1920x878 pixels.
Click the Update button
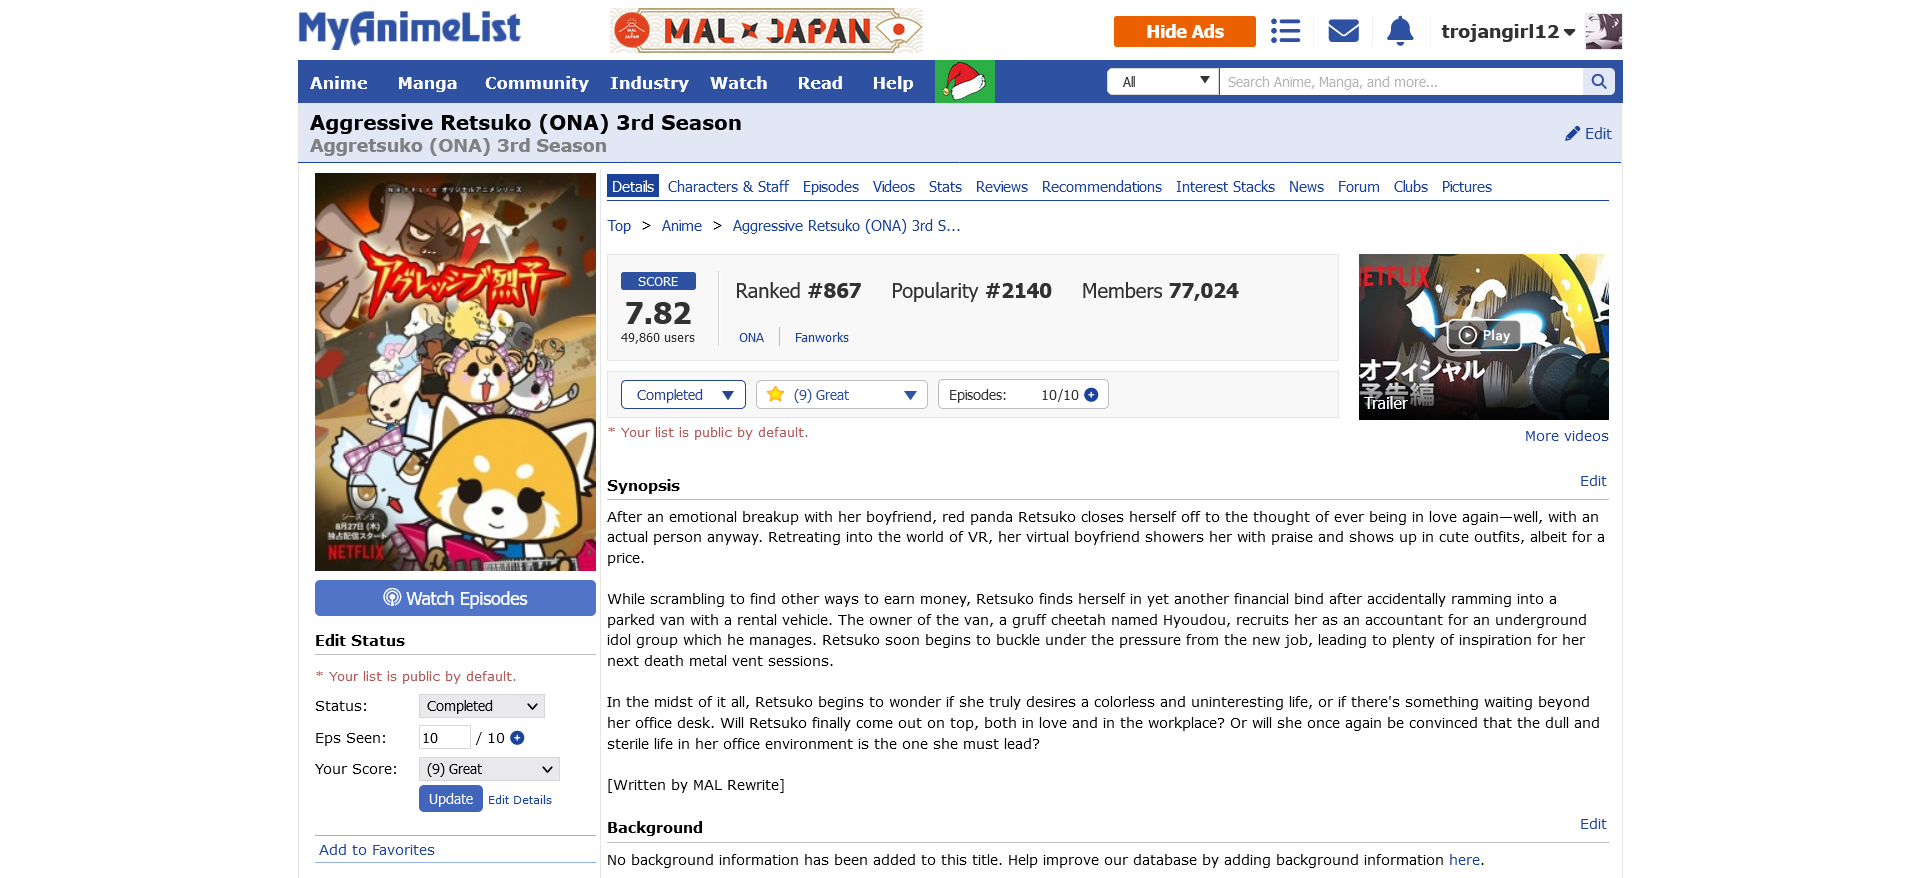click(x=451, y=799)
